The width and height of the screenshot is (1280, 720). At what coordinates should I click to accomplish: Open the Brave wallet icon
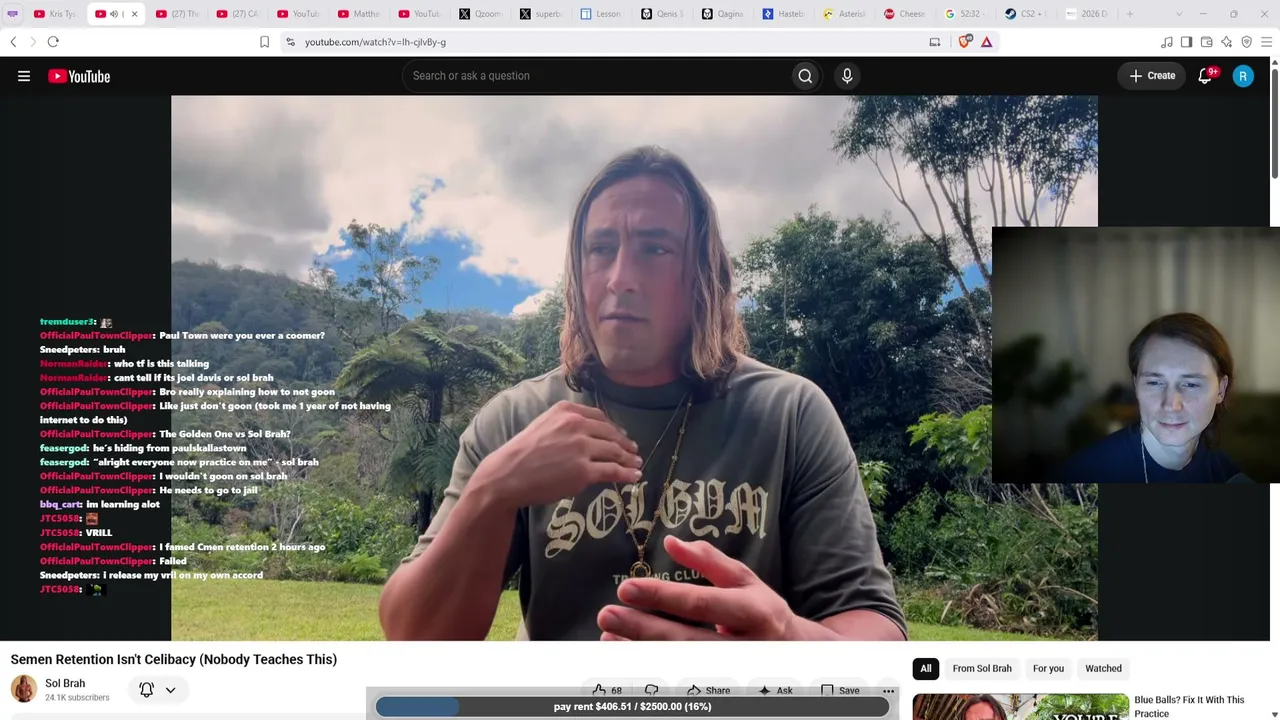click(x=1207, y=42)
